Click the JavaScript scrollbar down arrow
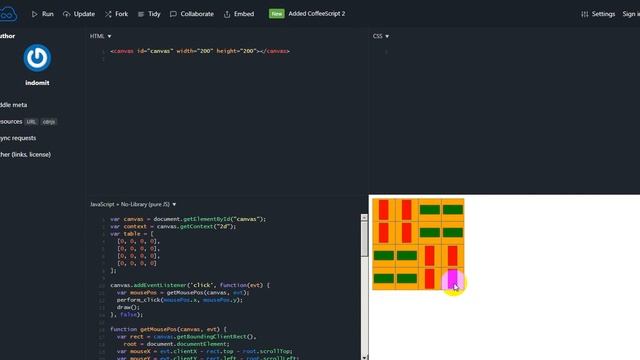Screen dimensions: 640x360 click(x=364, y=357)
